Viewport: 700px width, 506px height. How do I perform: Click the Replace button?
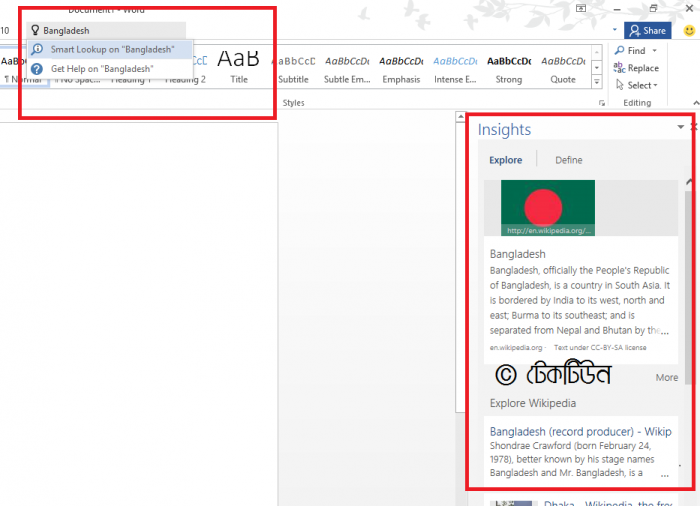(x=636, y=68)
